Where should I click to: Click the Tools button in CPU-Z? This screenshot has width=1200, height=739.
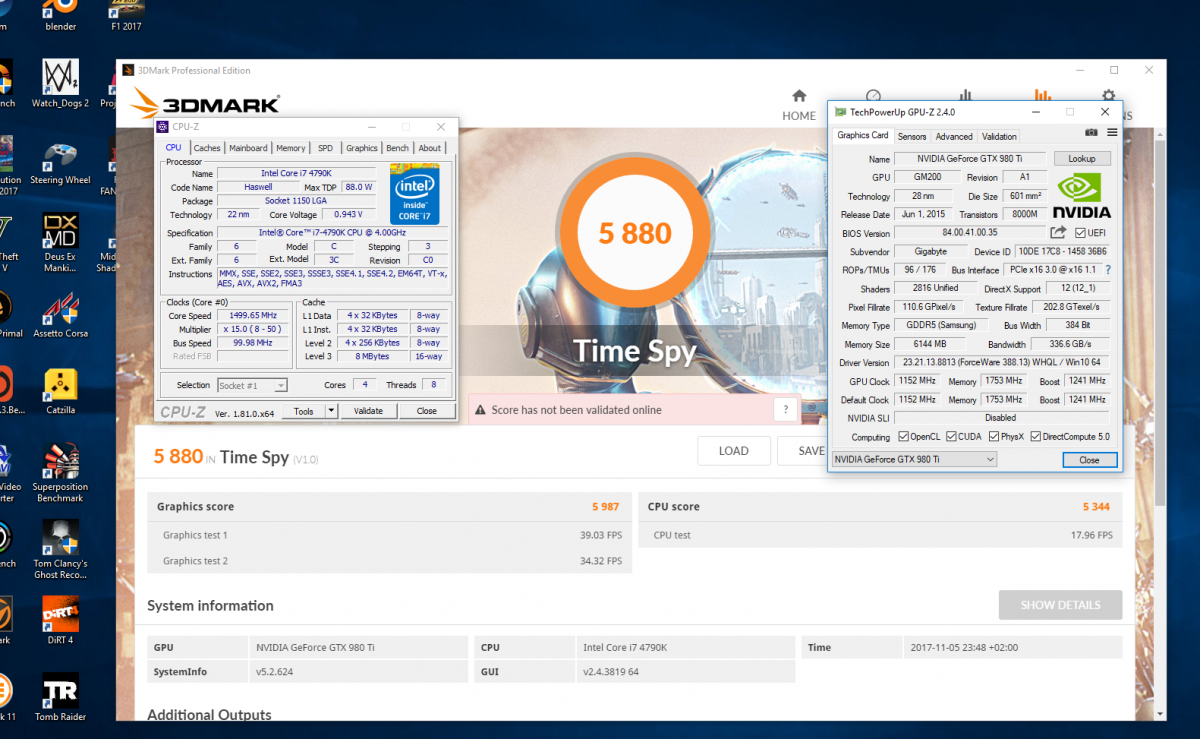tap(303, 411)
